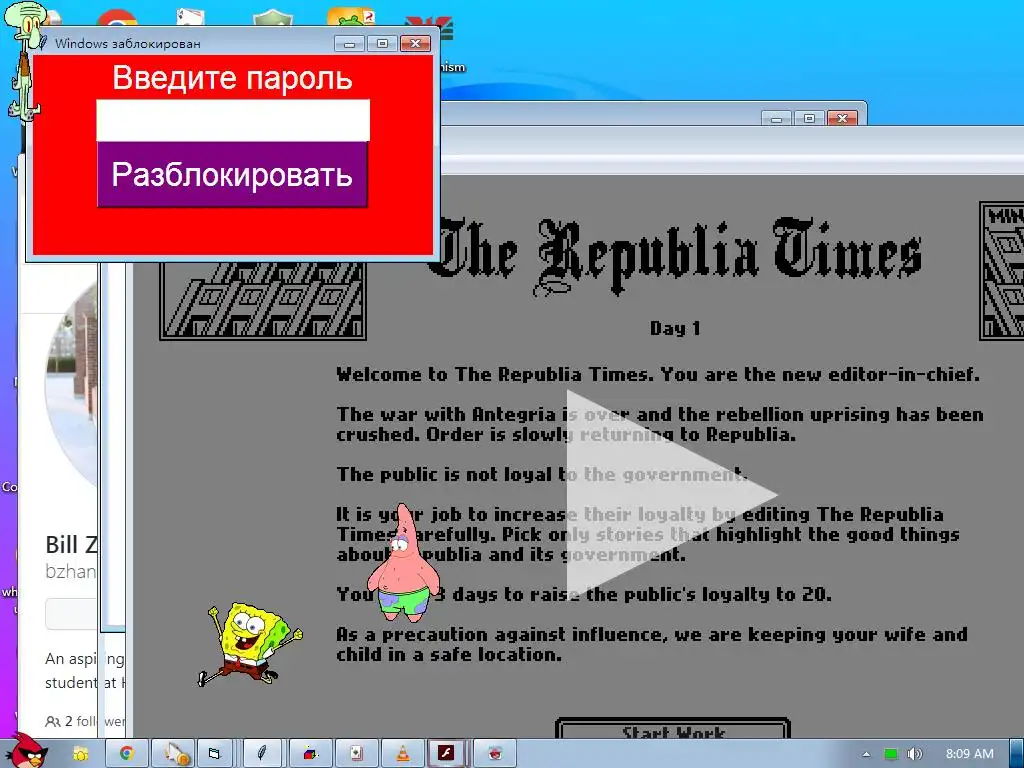Open the green shield desktop icon
The image size is (1024, 768).
[273, 18]
